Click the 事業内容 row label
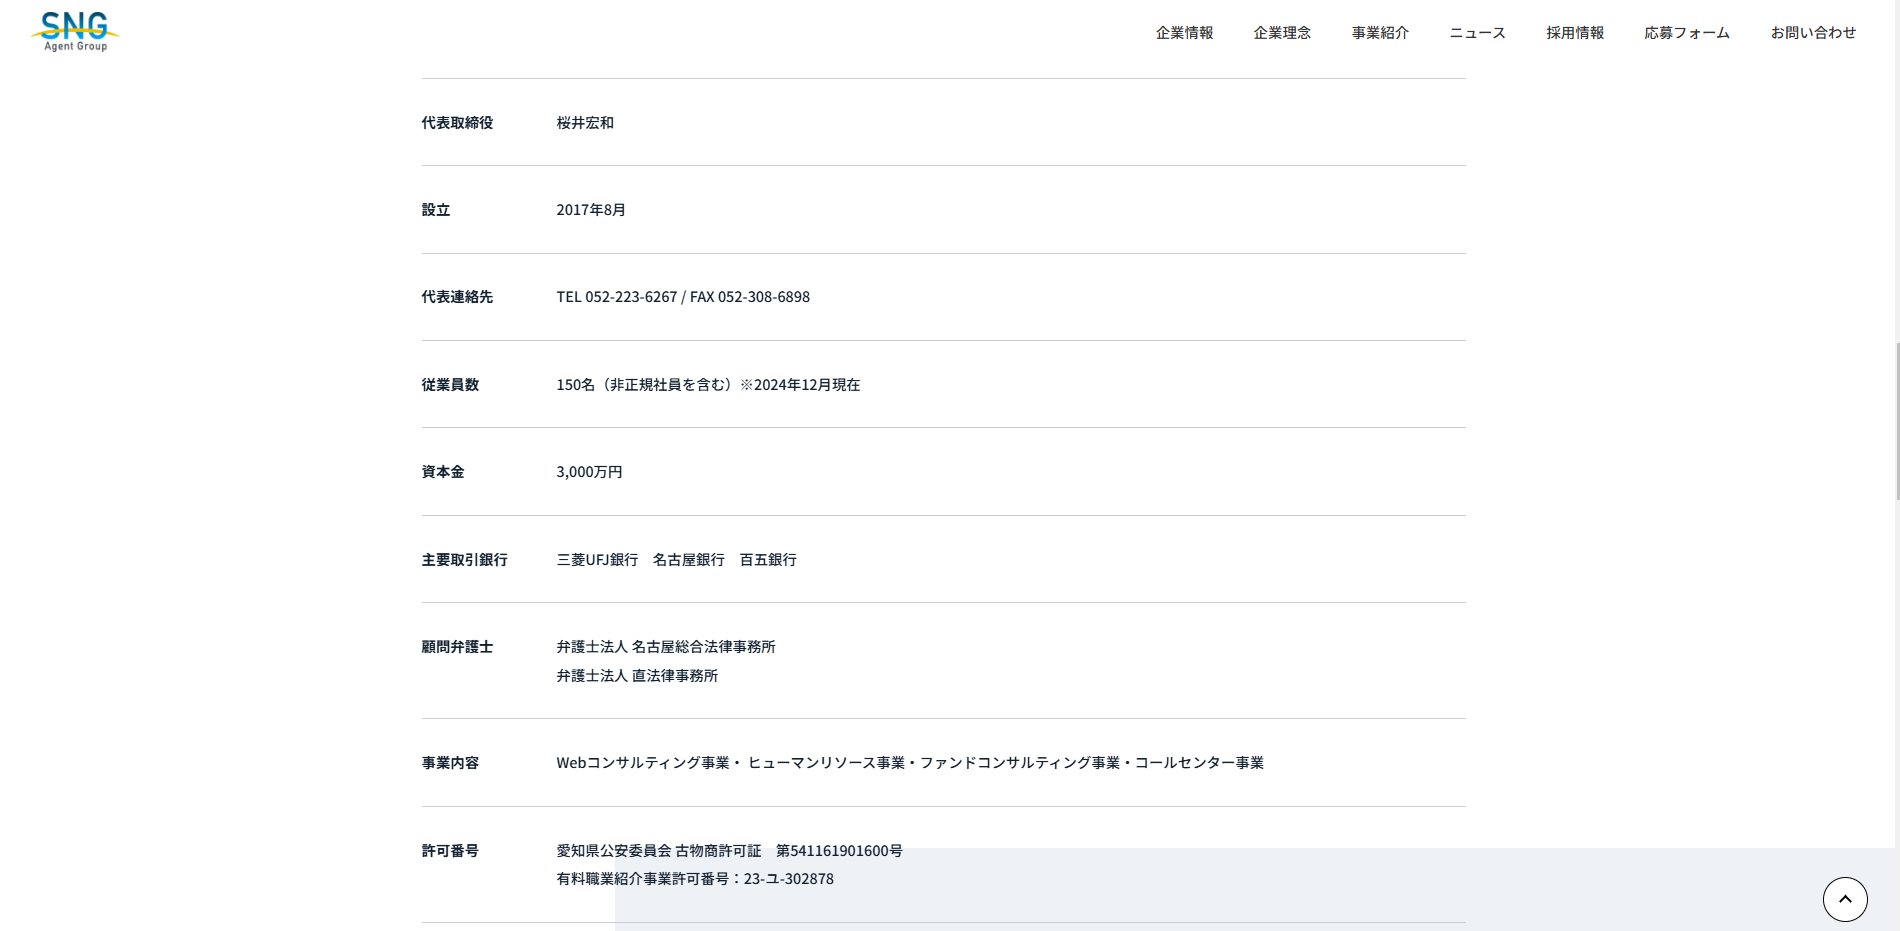The image size is (1900, 931). 450,763
